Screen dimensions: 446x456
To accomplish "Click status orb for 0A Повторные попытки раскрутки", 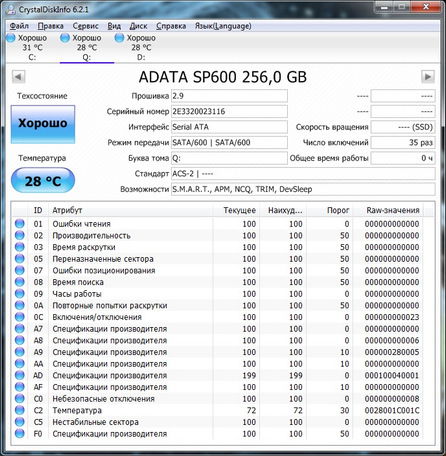I will click(20, 305).
